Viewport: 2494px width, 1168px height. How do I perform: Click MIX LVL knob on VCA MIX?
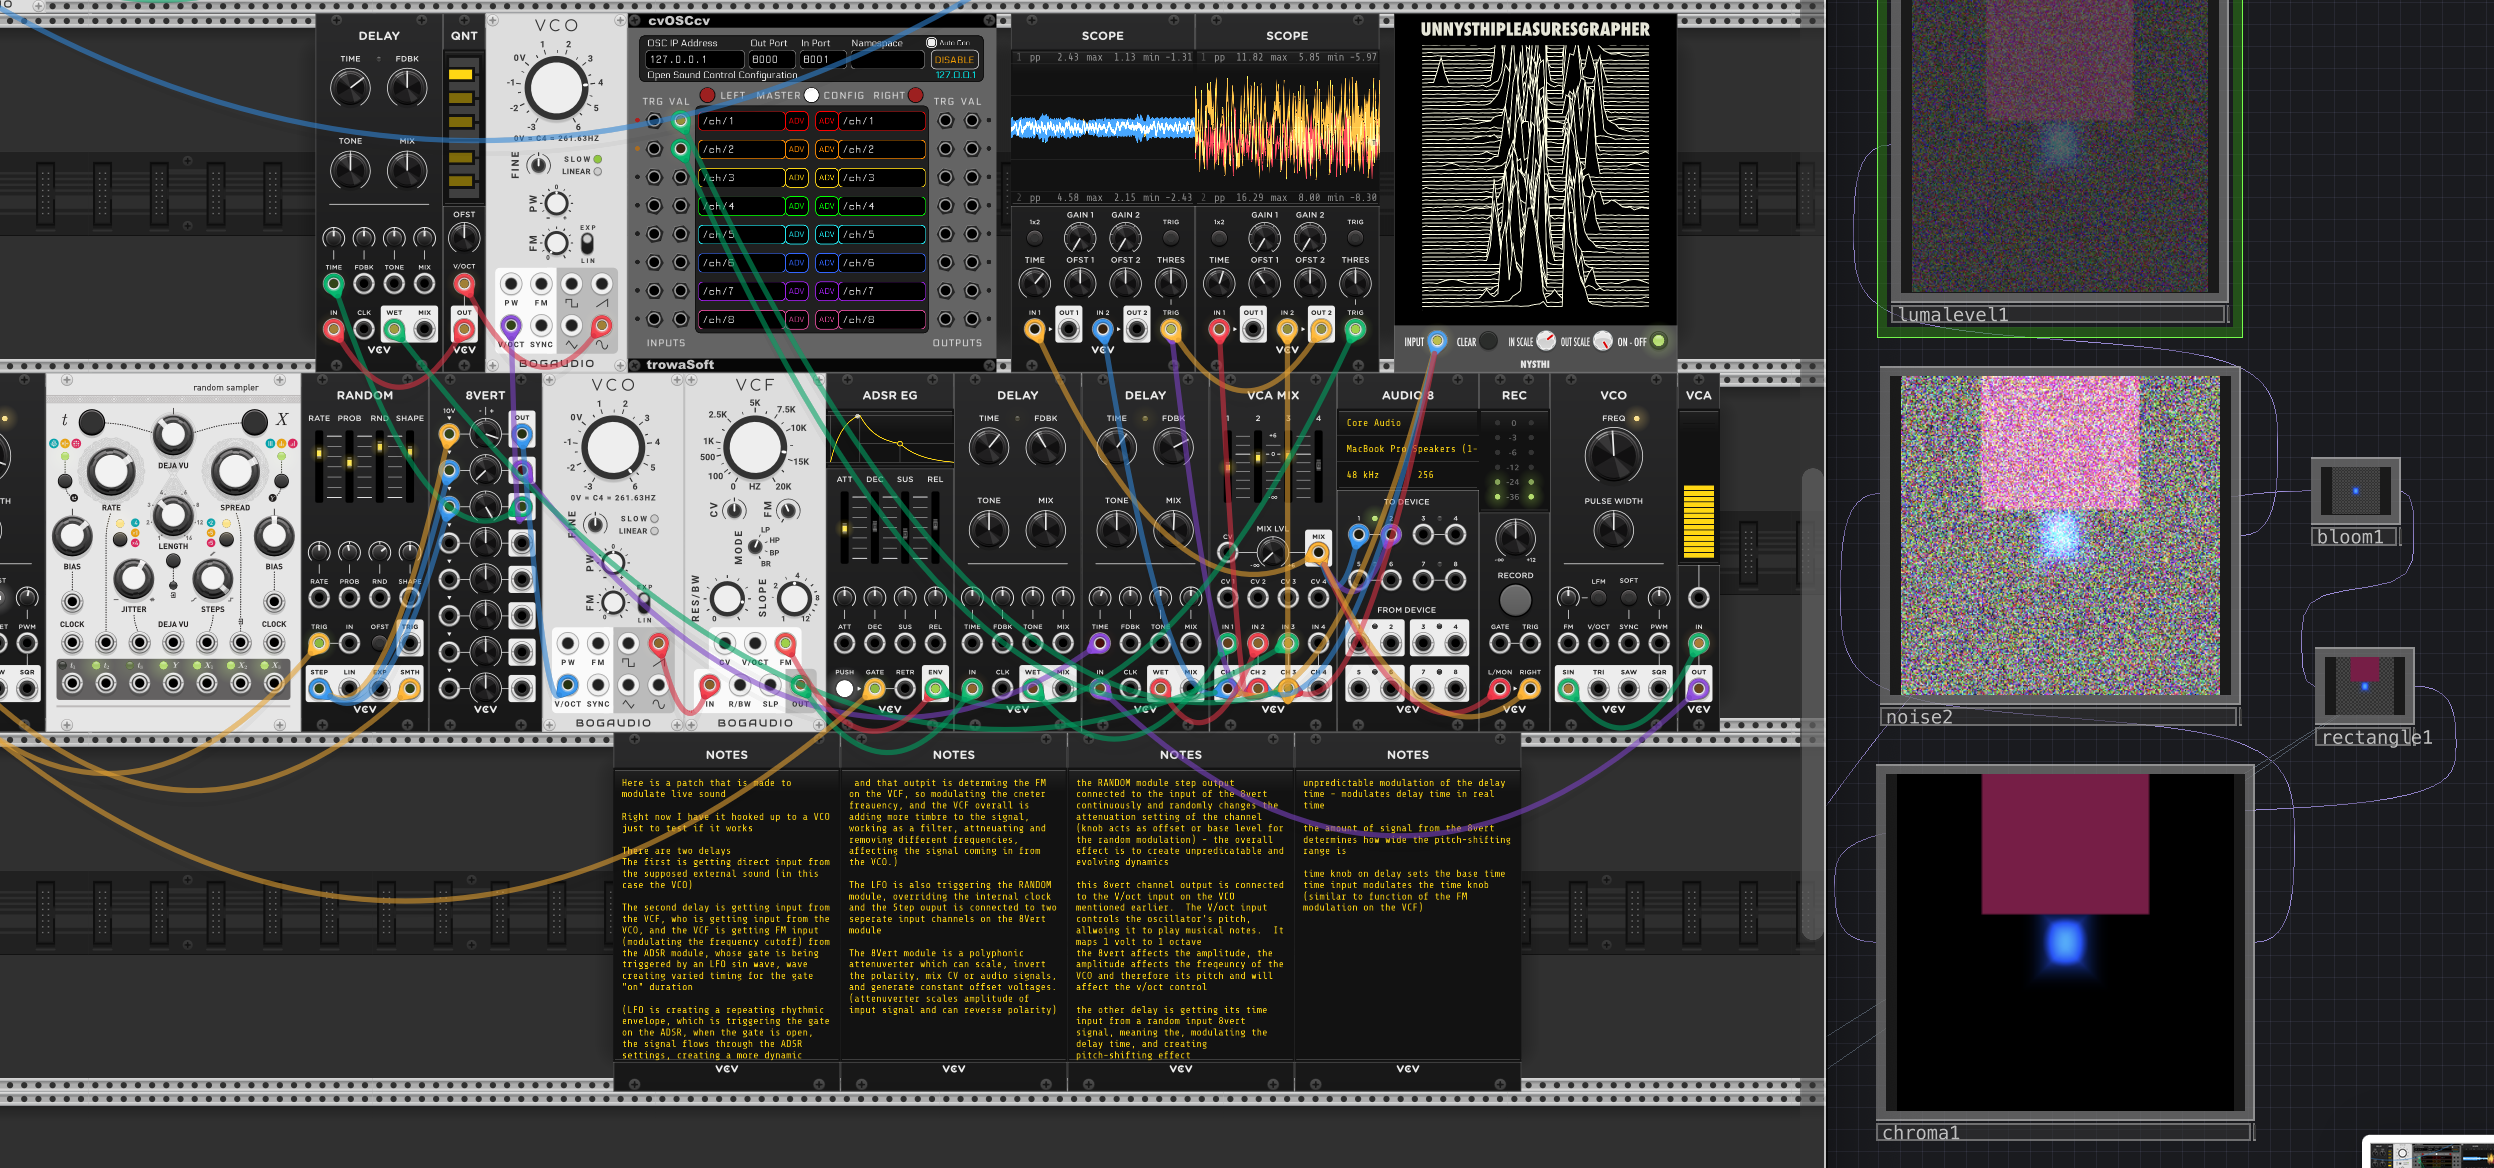click(1271, 551)
